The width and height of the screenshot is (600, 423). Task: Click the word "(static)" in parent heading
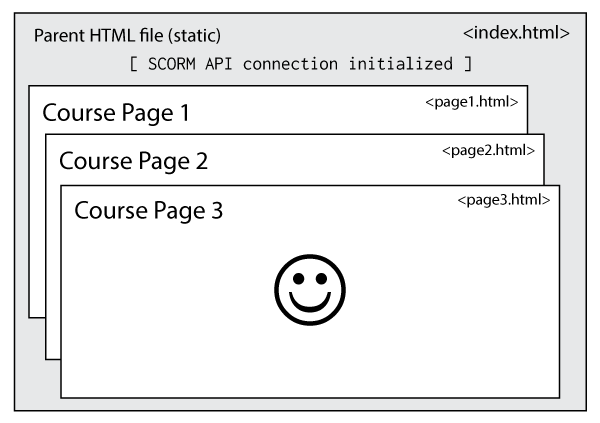[x=192, y=36]
